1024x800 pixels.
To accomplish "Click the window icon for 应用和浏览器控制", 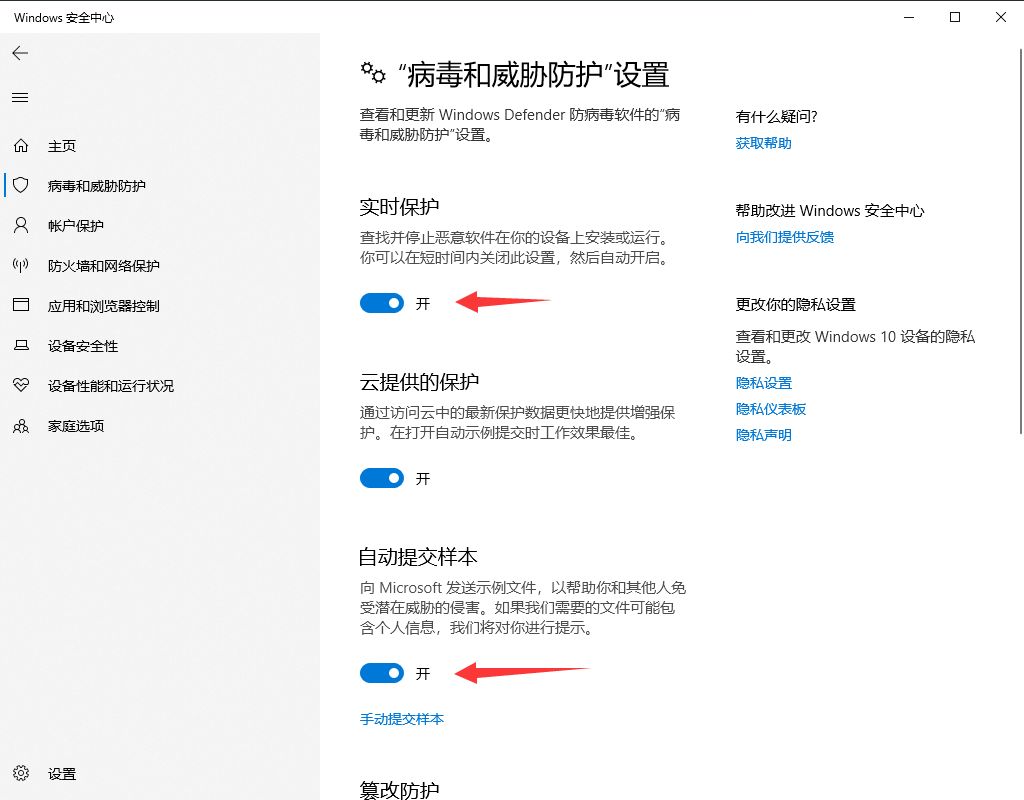I will pos(21,305).
